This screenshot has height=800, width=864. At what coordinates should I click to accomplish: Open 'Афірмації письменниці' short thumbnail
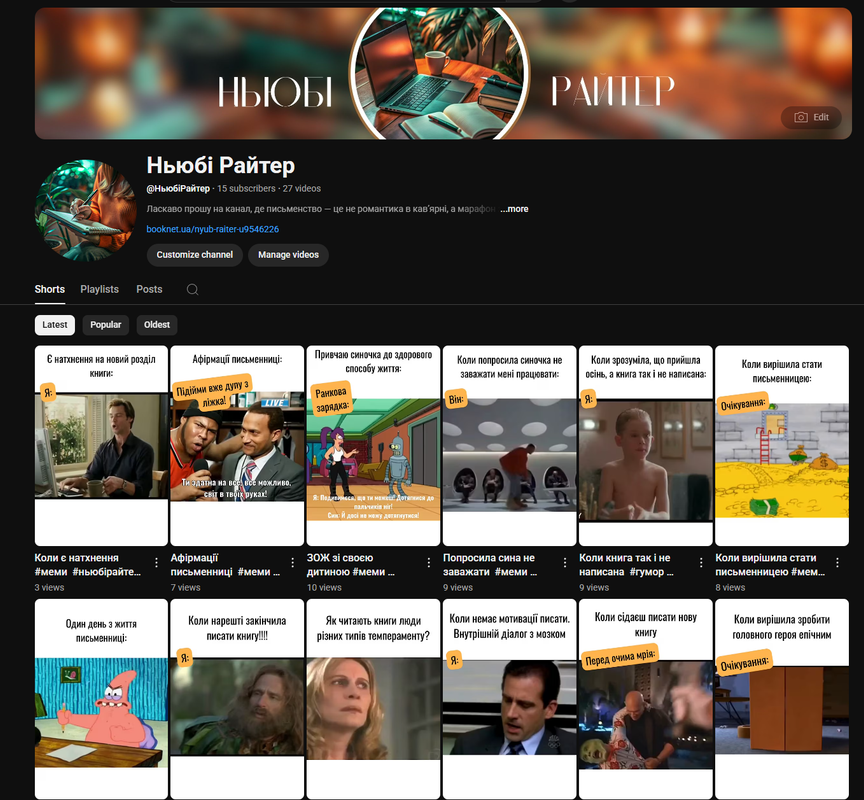(237, 446)
